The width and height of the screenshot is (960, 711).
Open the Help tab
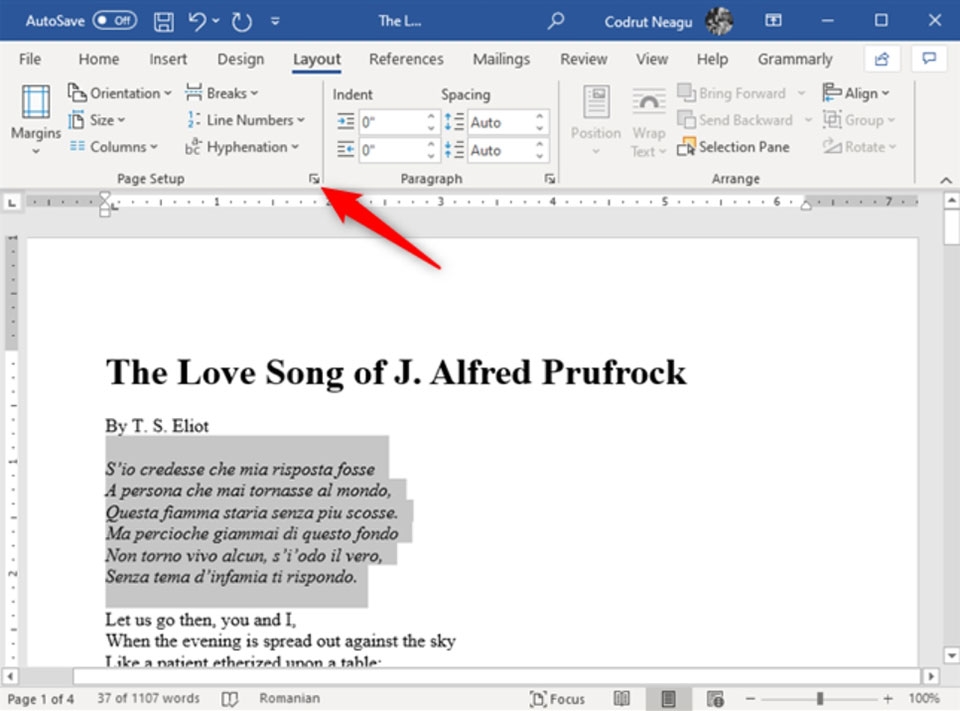[712, 59]
